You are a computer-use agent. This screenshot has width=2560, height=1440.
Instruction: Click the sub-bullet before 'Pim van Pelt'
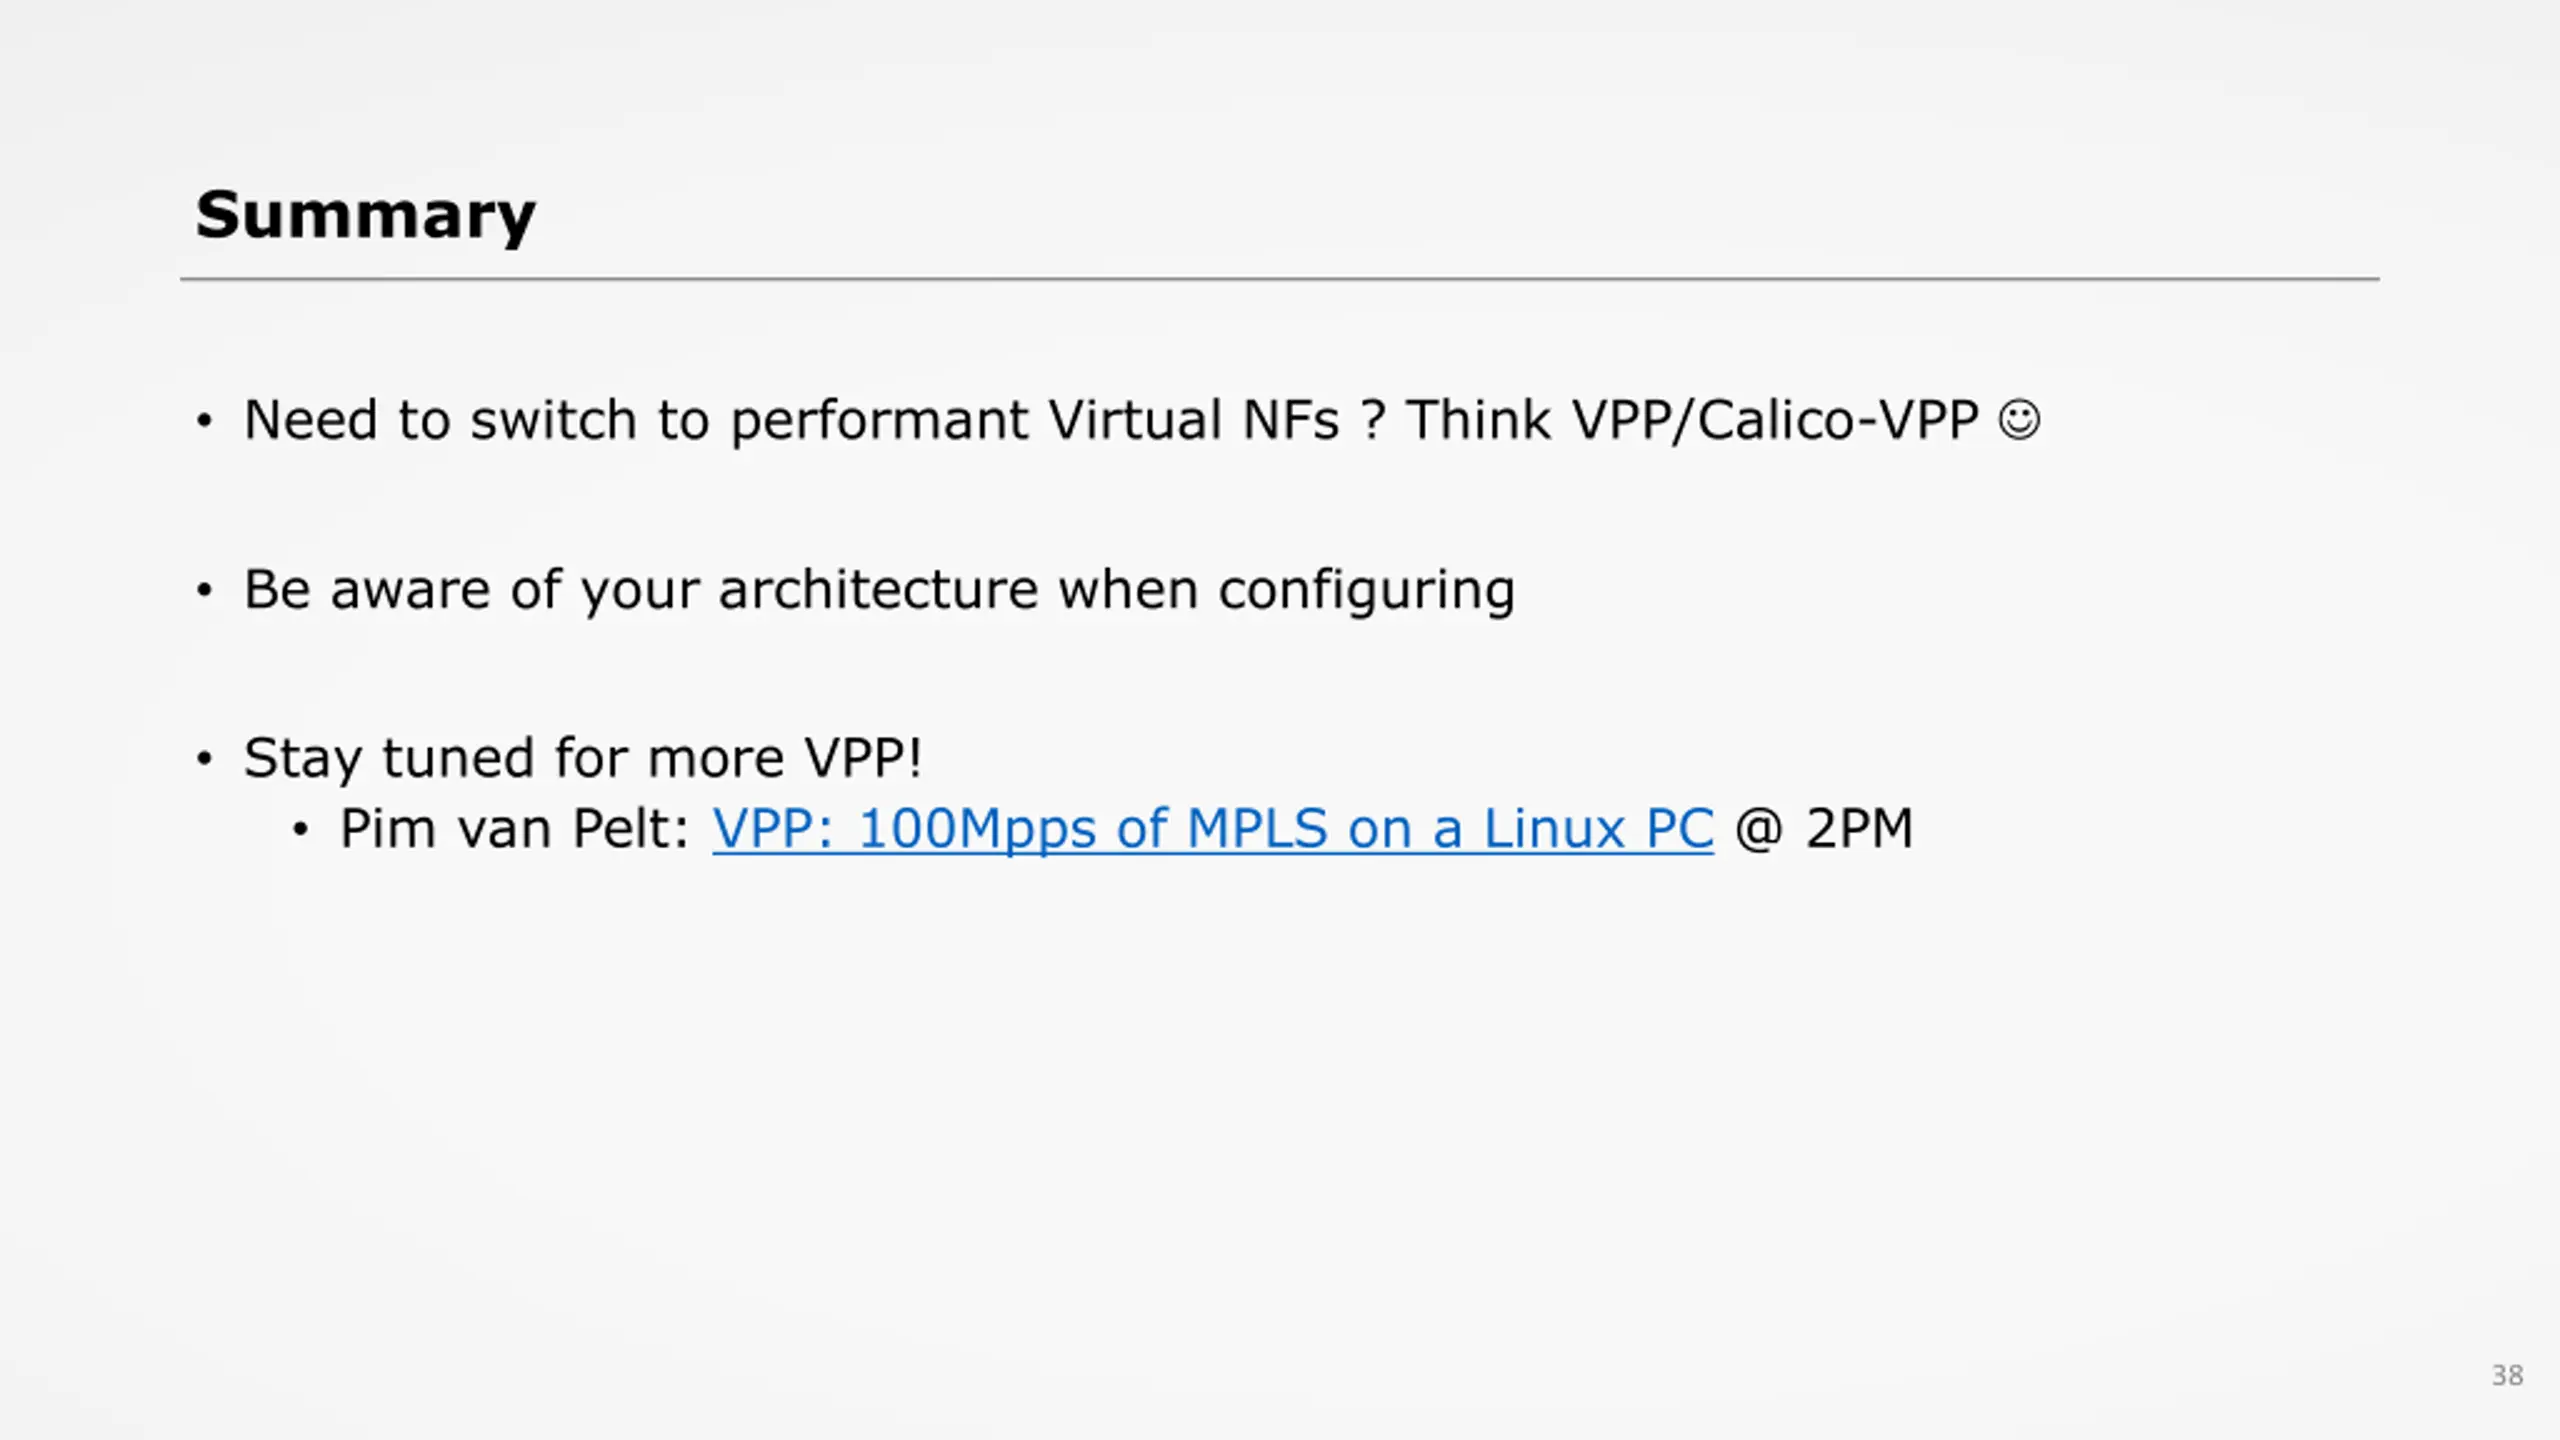301,830
